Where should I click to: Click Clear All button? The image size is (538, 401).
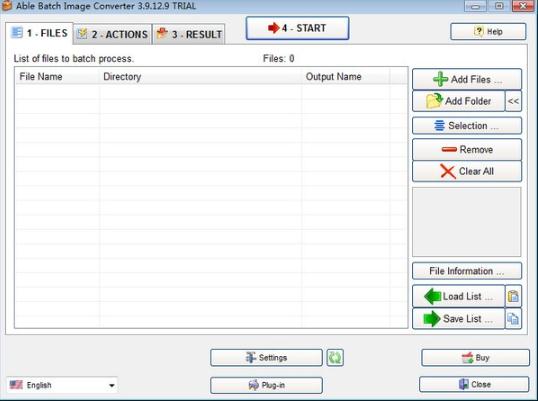(467, 171)
